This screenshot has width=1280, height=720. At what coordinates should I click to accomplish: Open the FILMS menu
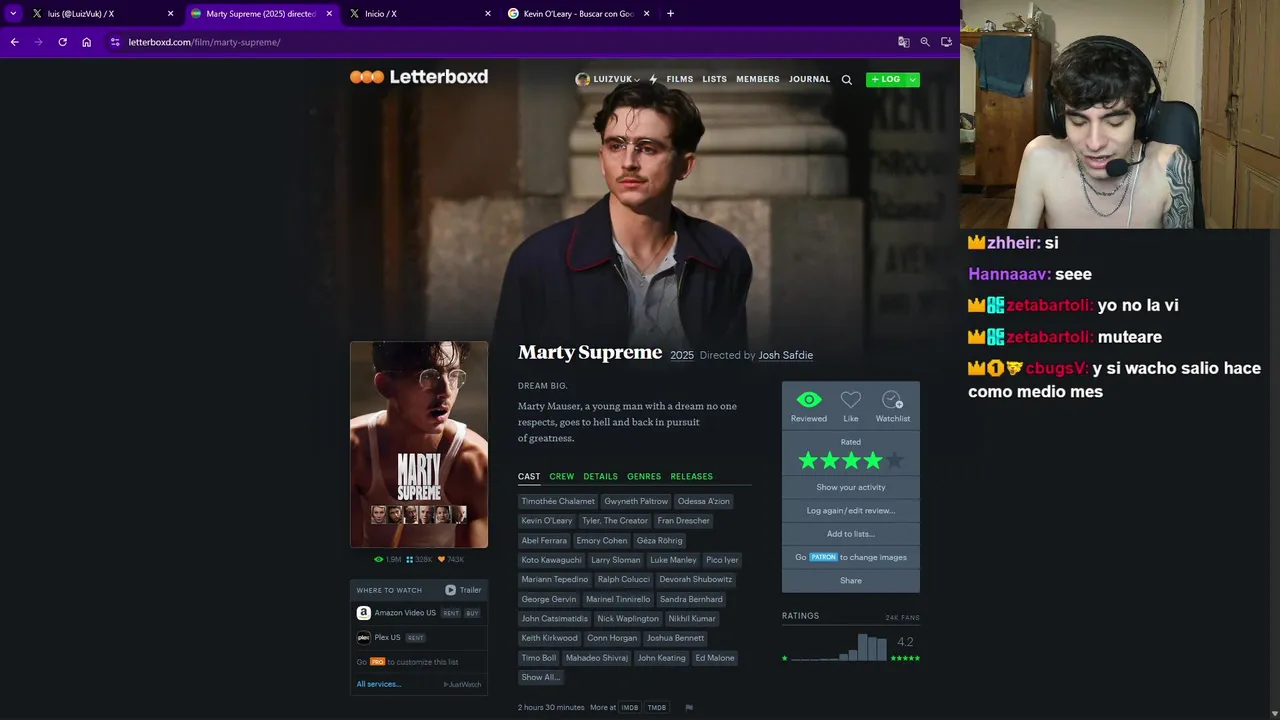680,79
